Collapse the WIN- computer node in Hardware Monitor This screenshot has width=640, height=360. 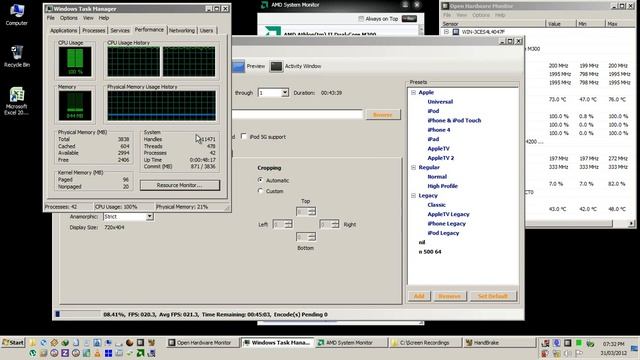coord(446,32)
